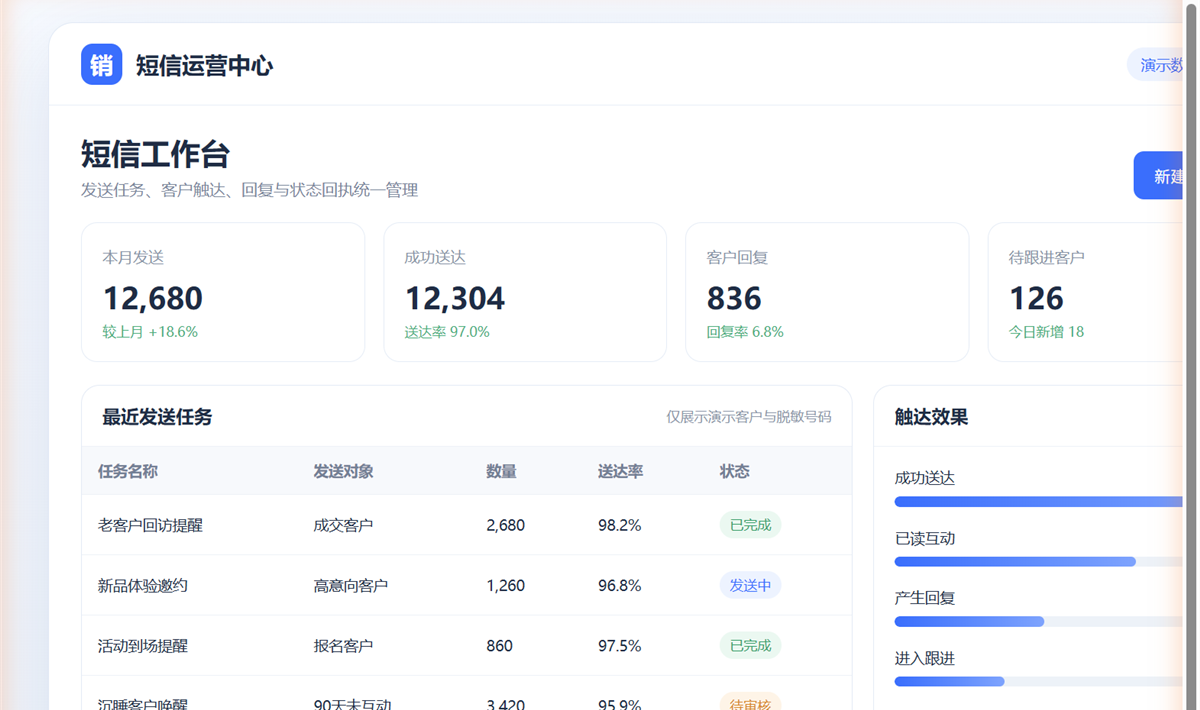The image size is (1200, 710).
Task: Click the 数量 column header
Action: pos(501,471)
